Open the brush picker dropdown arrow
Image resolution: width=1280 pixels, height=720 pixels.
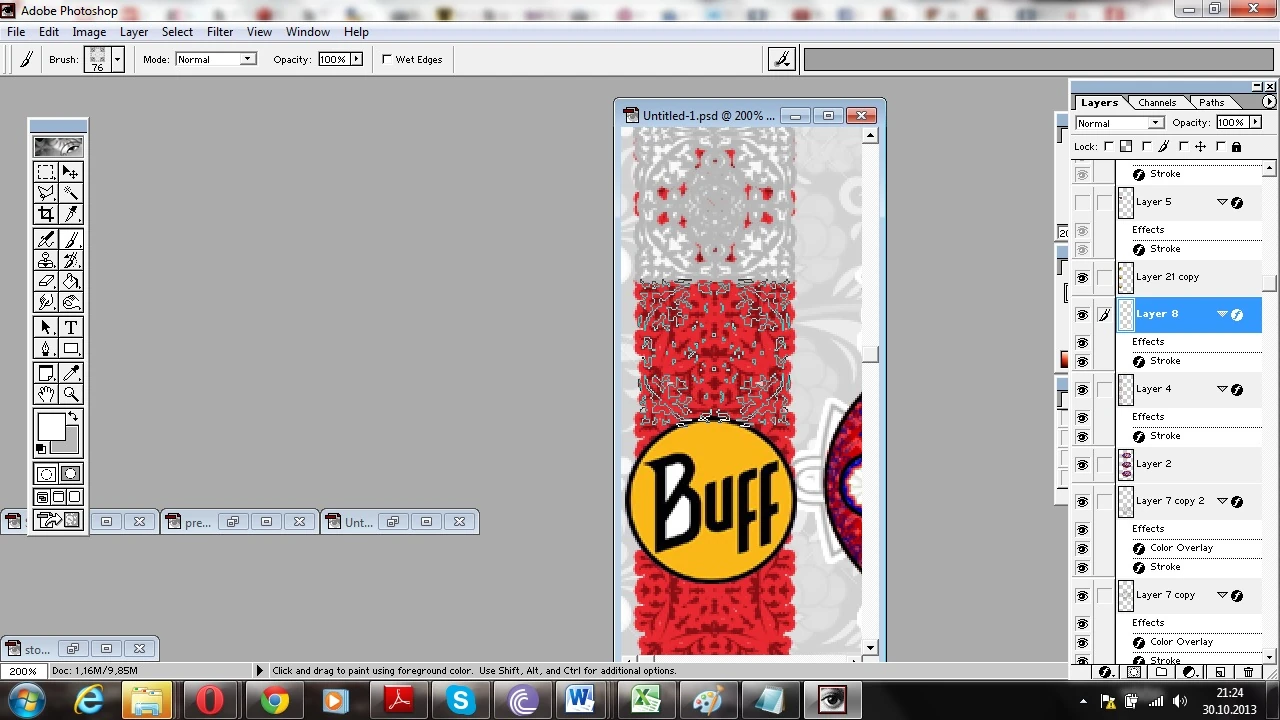point(117,60)
